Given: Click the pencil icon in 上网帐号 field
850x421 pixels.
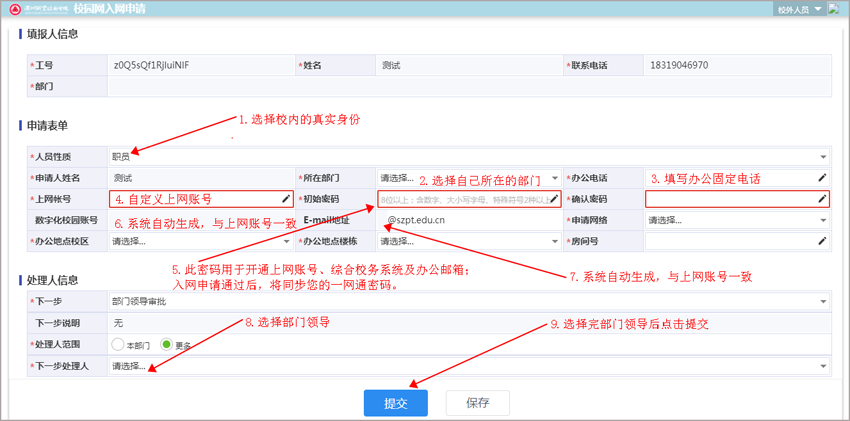Looking at the screenshot, I should (x=286, y=199).
